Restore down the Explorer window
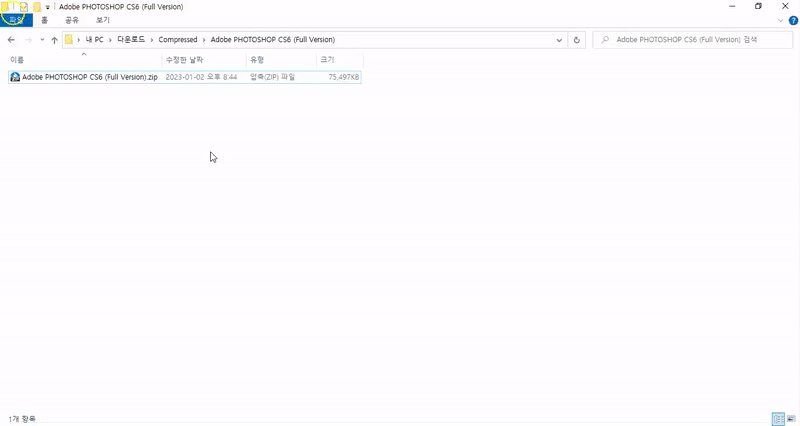 pos(758,7)
